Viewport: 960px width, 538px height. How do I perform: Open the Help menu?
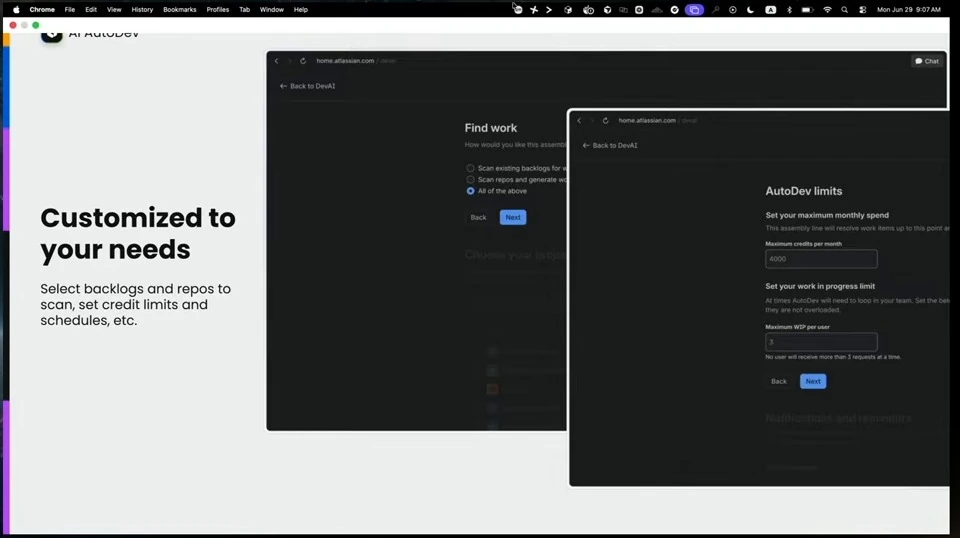(x=300, y=10)
